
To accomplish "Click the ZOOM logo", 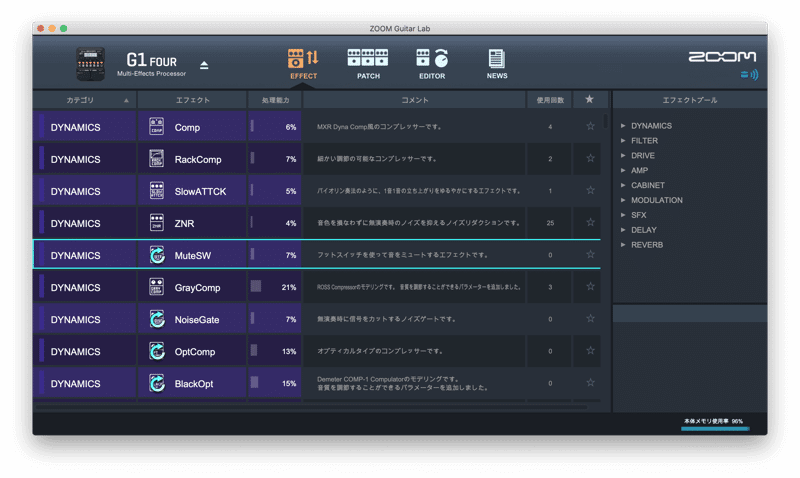I will click(722, 57).
